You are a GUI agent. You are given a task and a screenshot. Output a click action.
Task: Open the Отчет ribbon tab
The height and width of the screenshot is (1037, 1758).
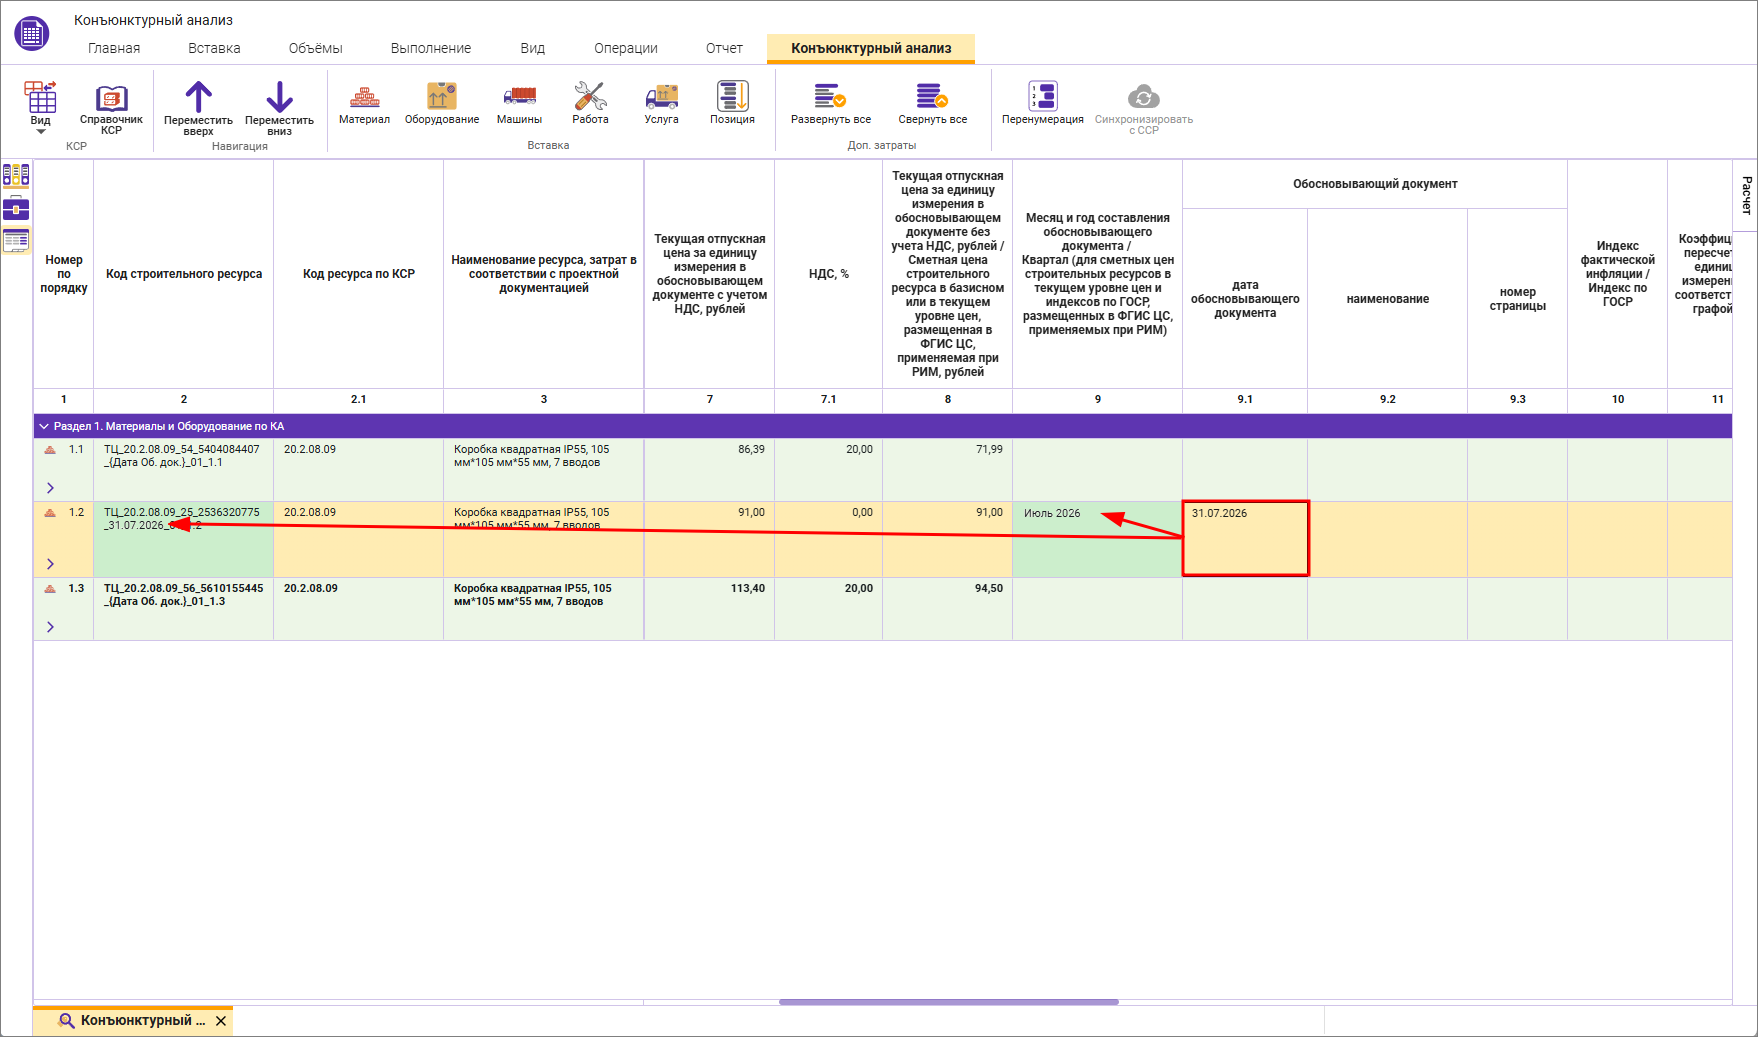click(724, 48)
